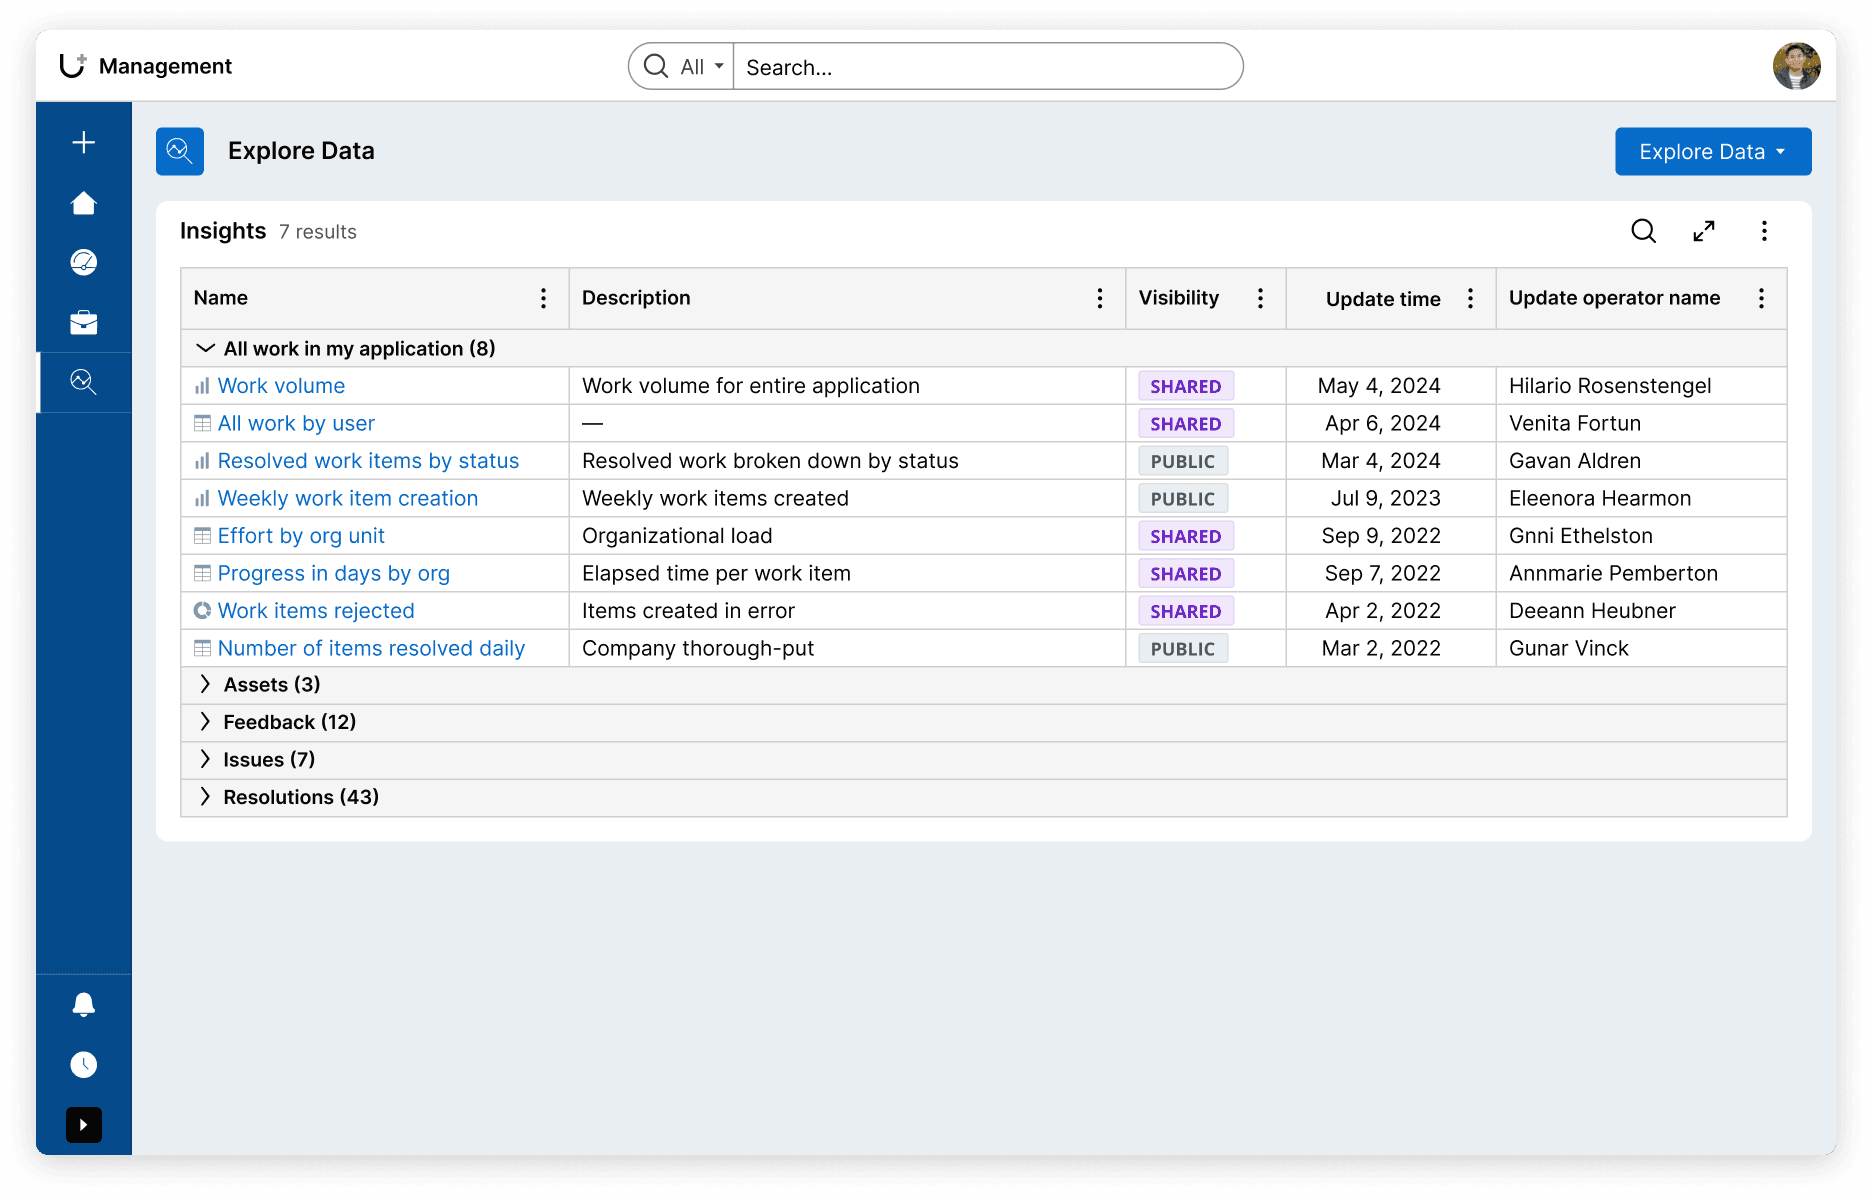The width and height of the screenshot is (1872, 1197).
Task: Click the Annmarie Pemberton operator cell
Action: pos(1613,573)
